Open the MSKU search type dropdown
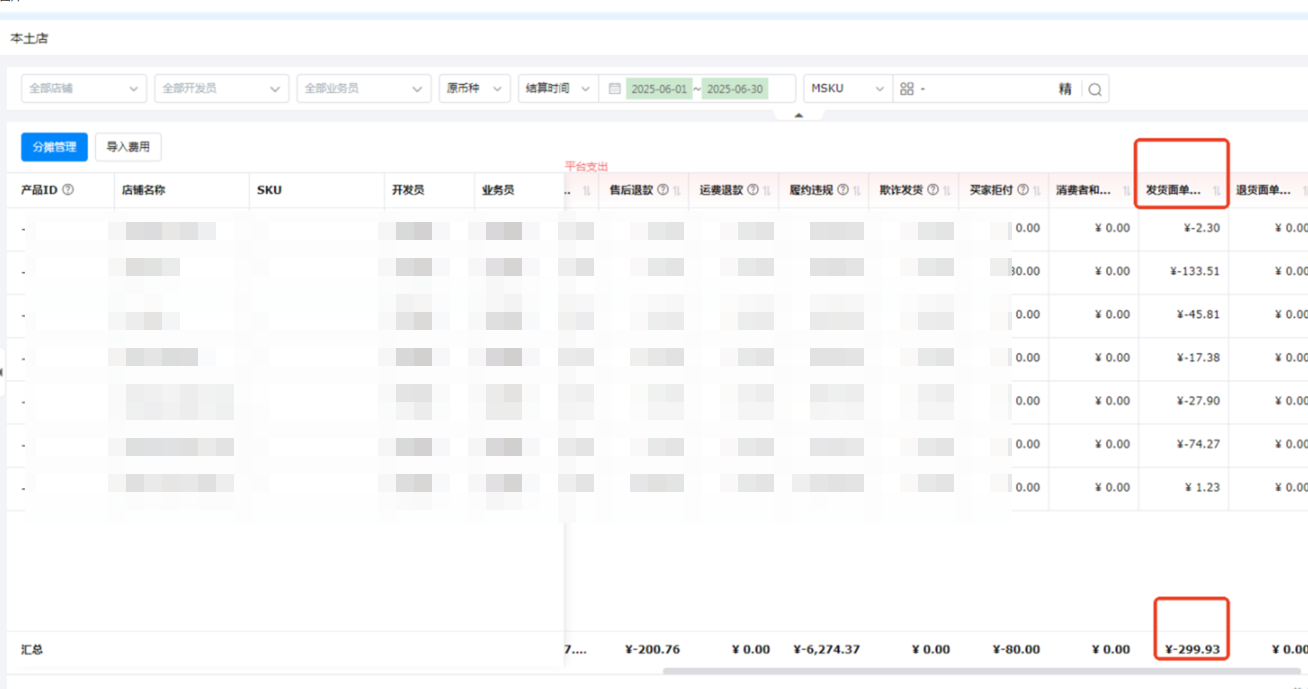 [848, 89]
